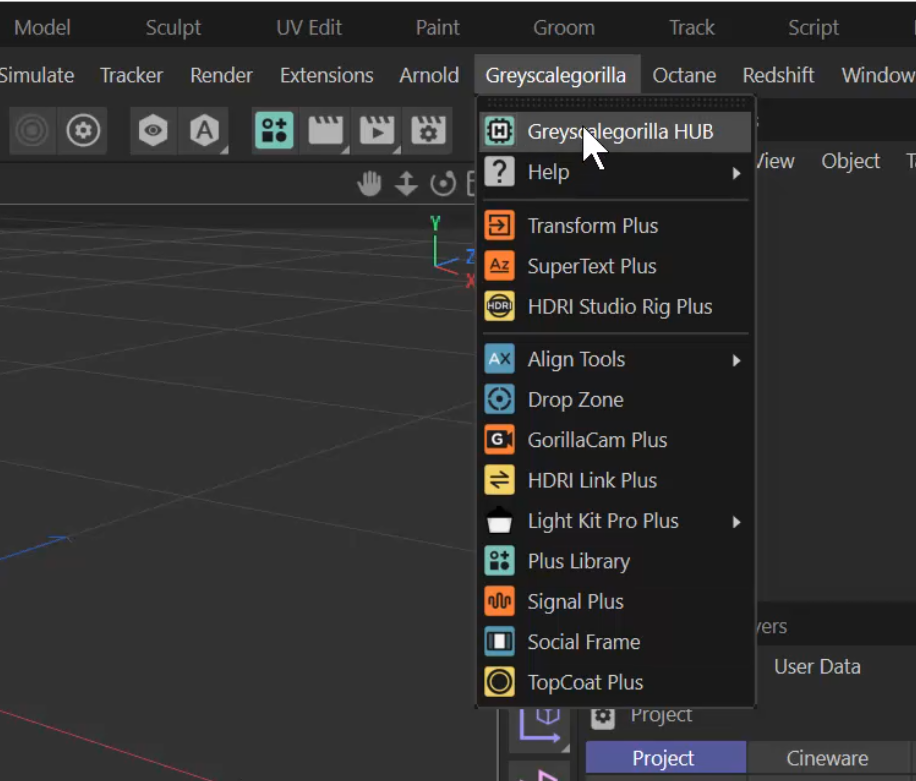
Task: Click the Social Frame icon
Action: [x=499, y=641]
